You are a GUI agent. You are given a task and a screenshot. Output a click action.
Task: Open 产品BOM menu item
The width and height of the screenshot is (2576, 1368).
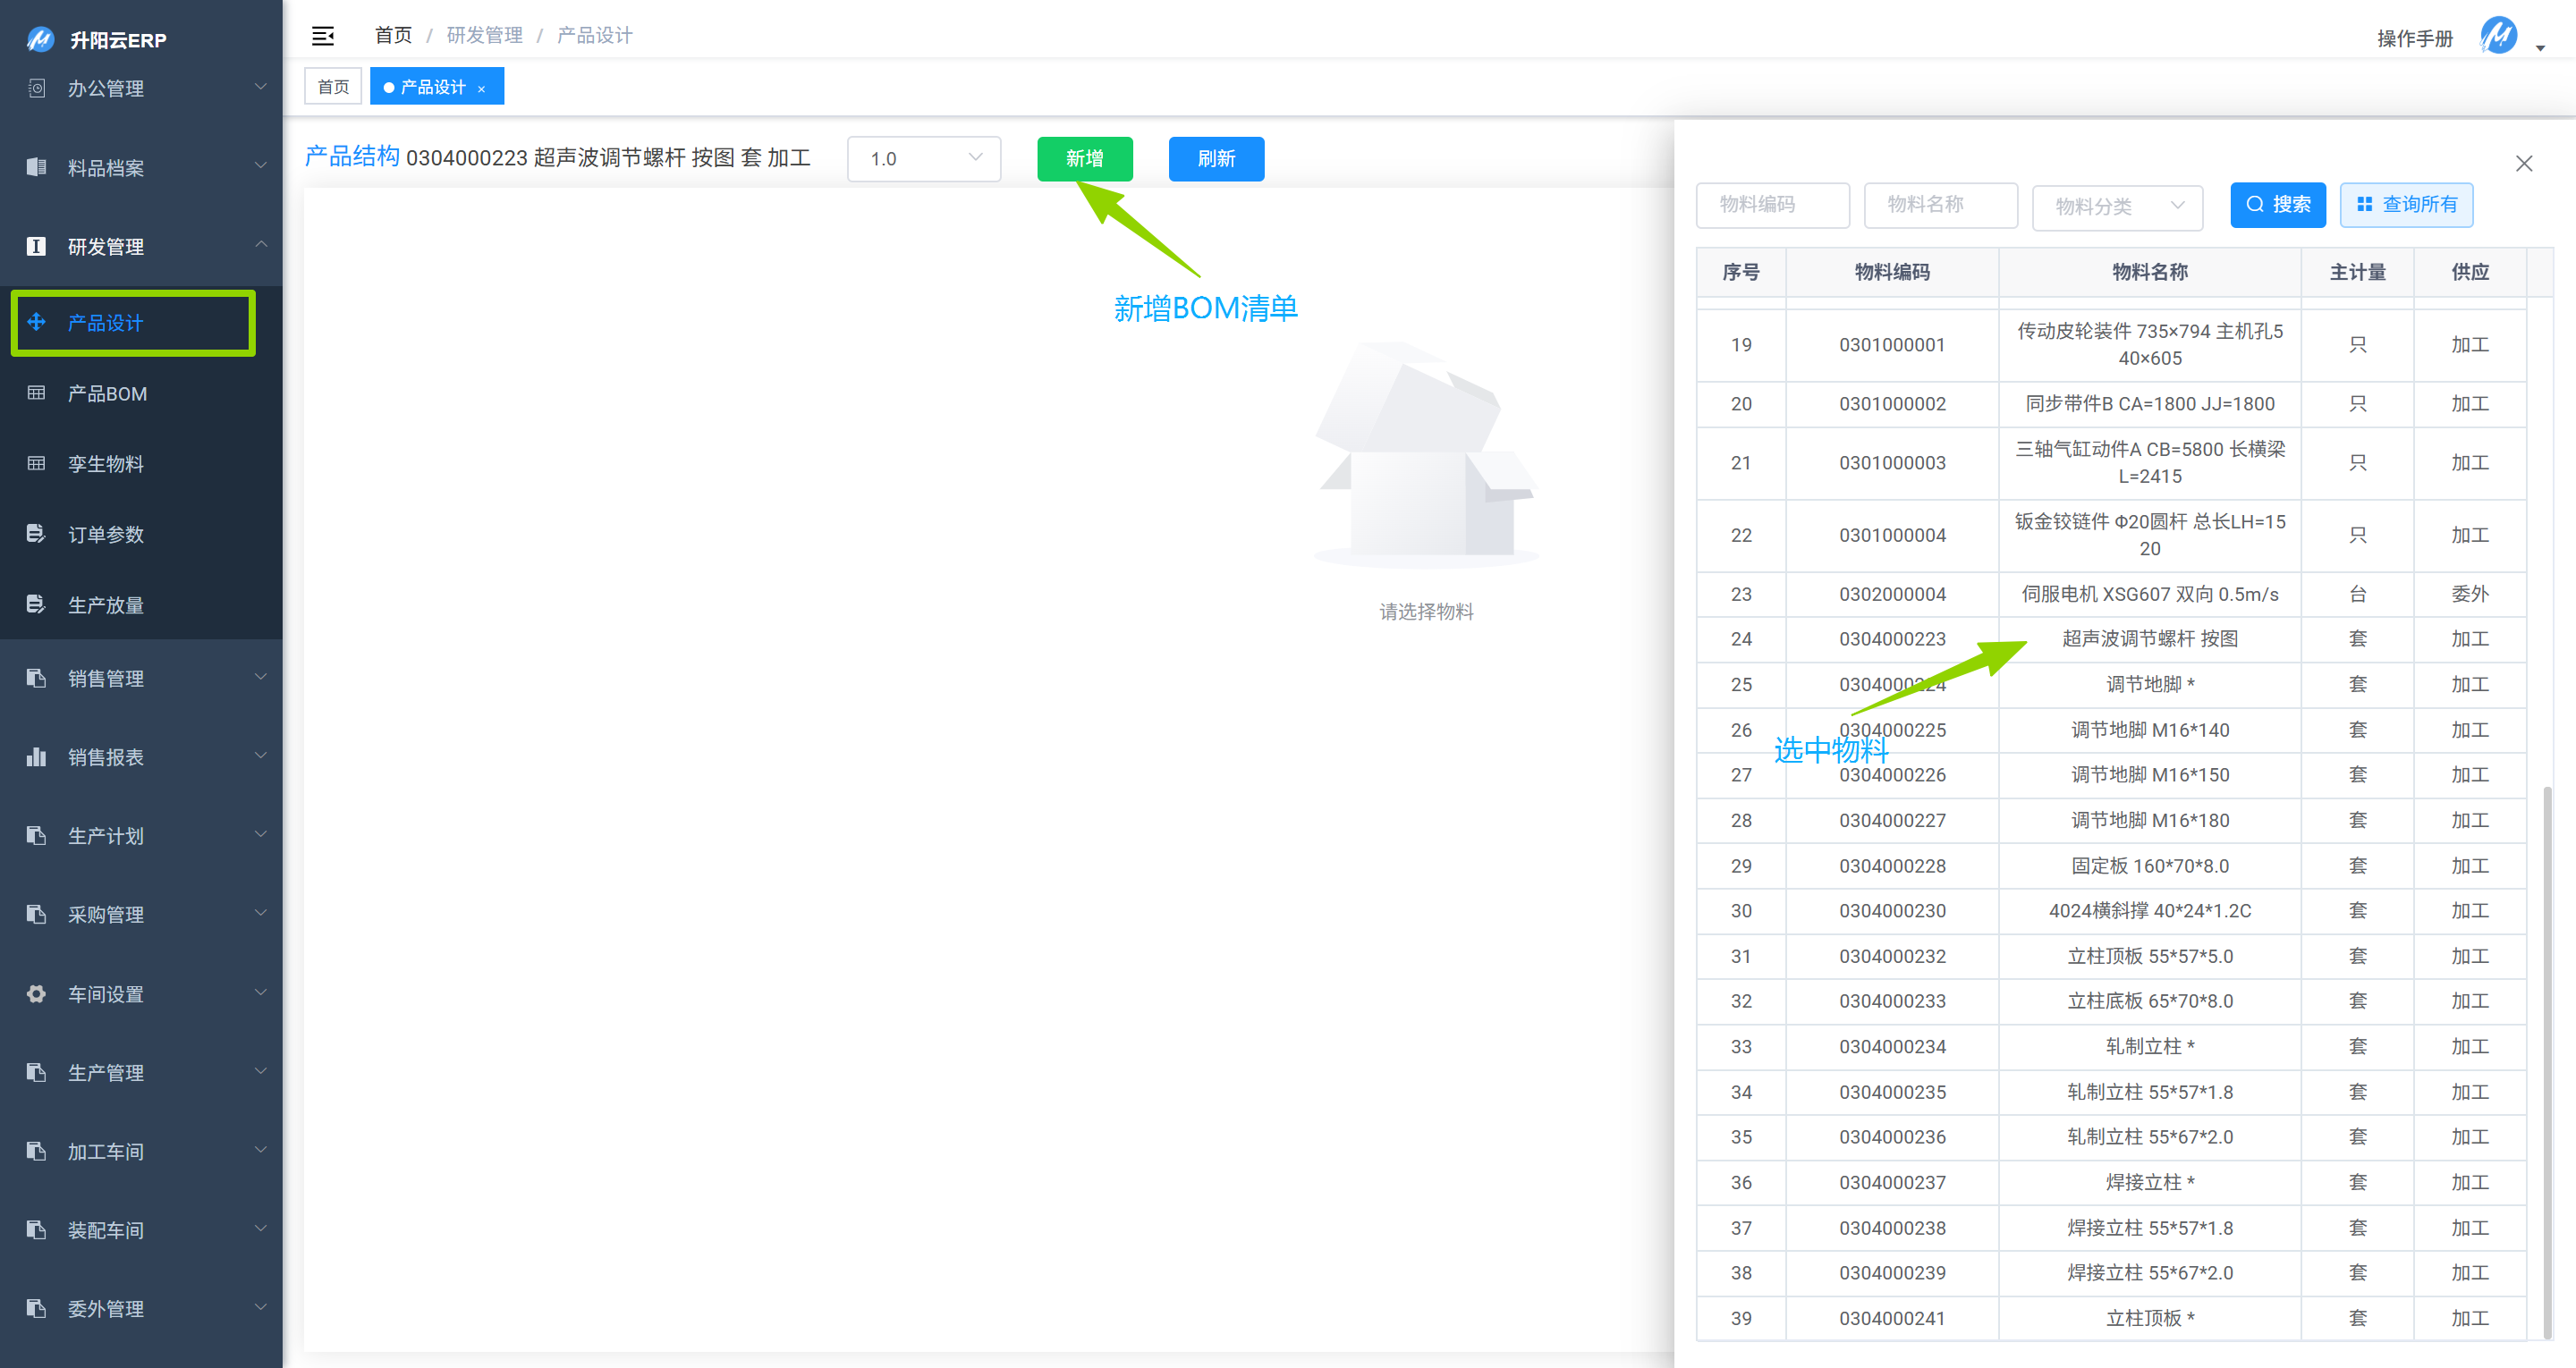point(107,394)
